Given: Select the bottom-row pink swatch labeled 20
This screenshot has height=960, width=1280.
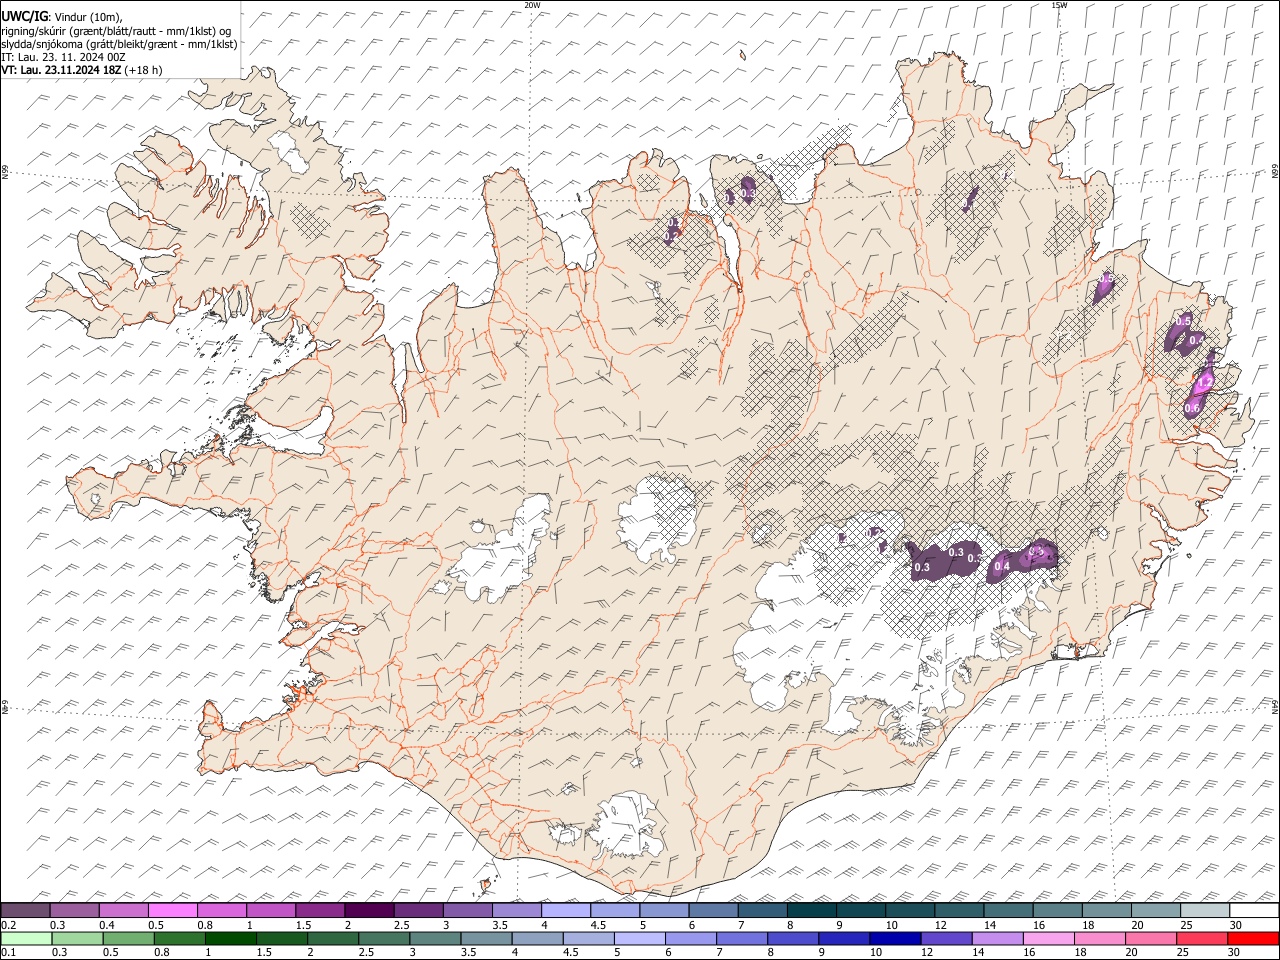Looking at the screenshot, I should (1151, 938).
